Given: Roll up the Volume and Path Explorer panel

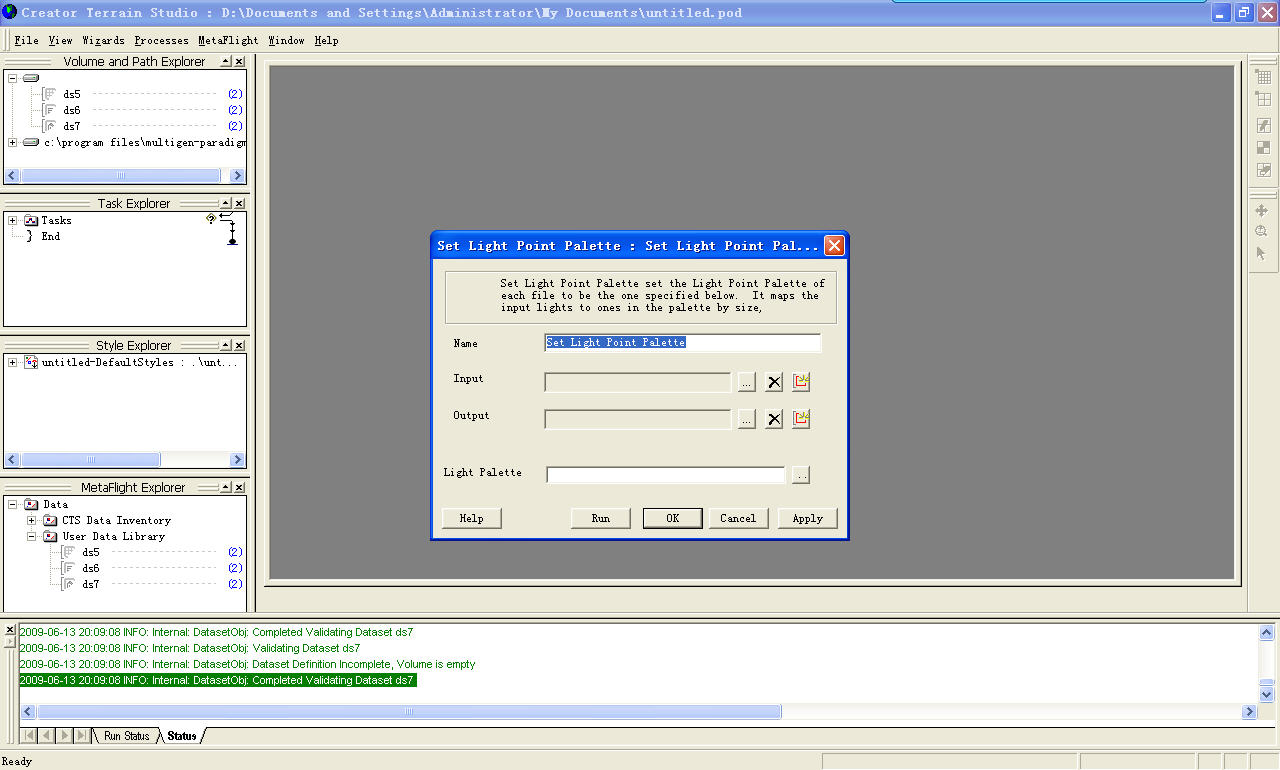Looking at the screenshot, I should pos(226,62).
